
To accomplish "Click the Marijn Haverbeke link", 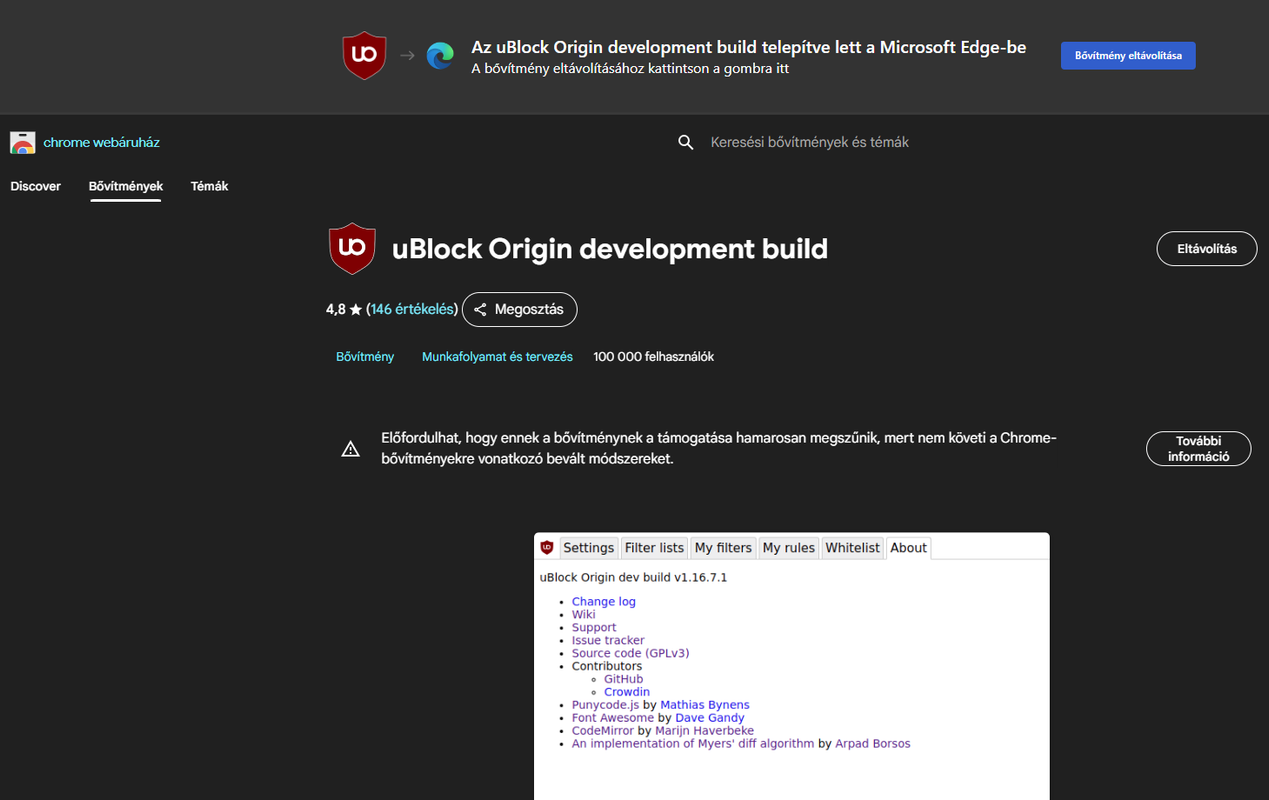I will click(705, 731).
